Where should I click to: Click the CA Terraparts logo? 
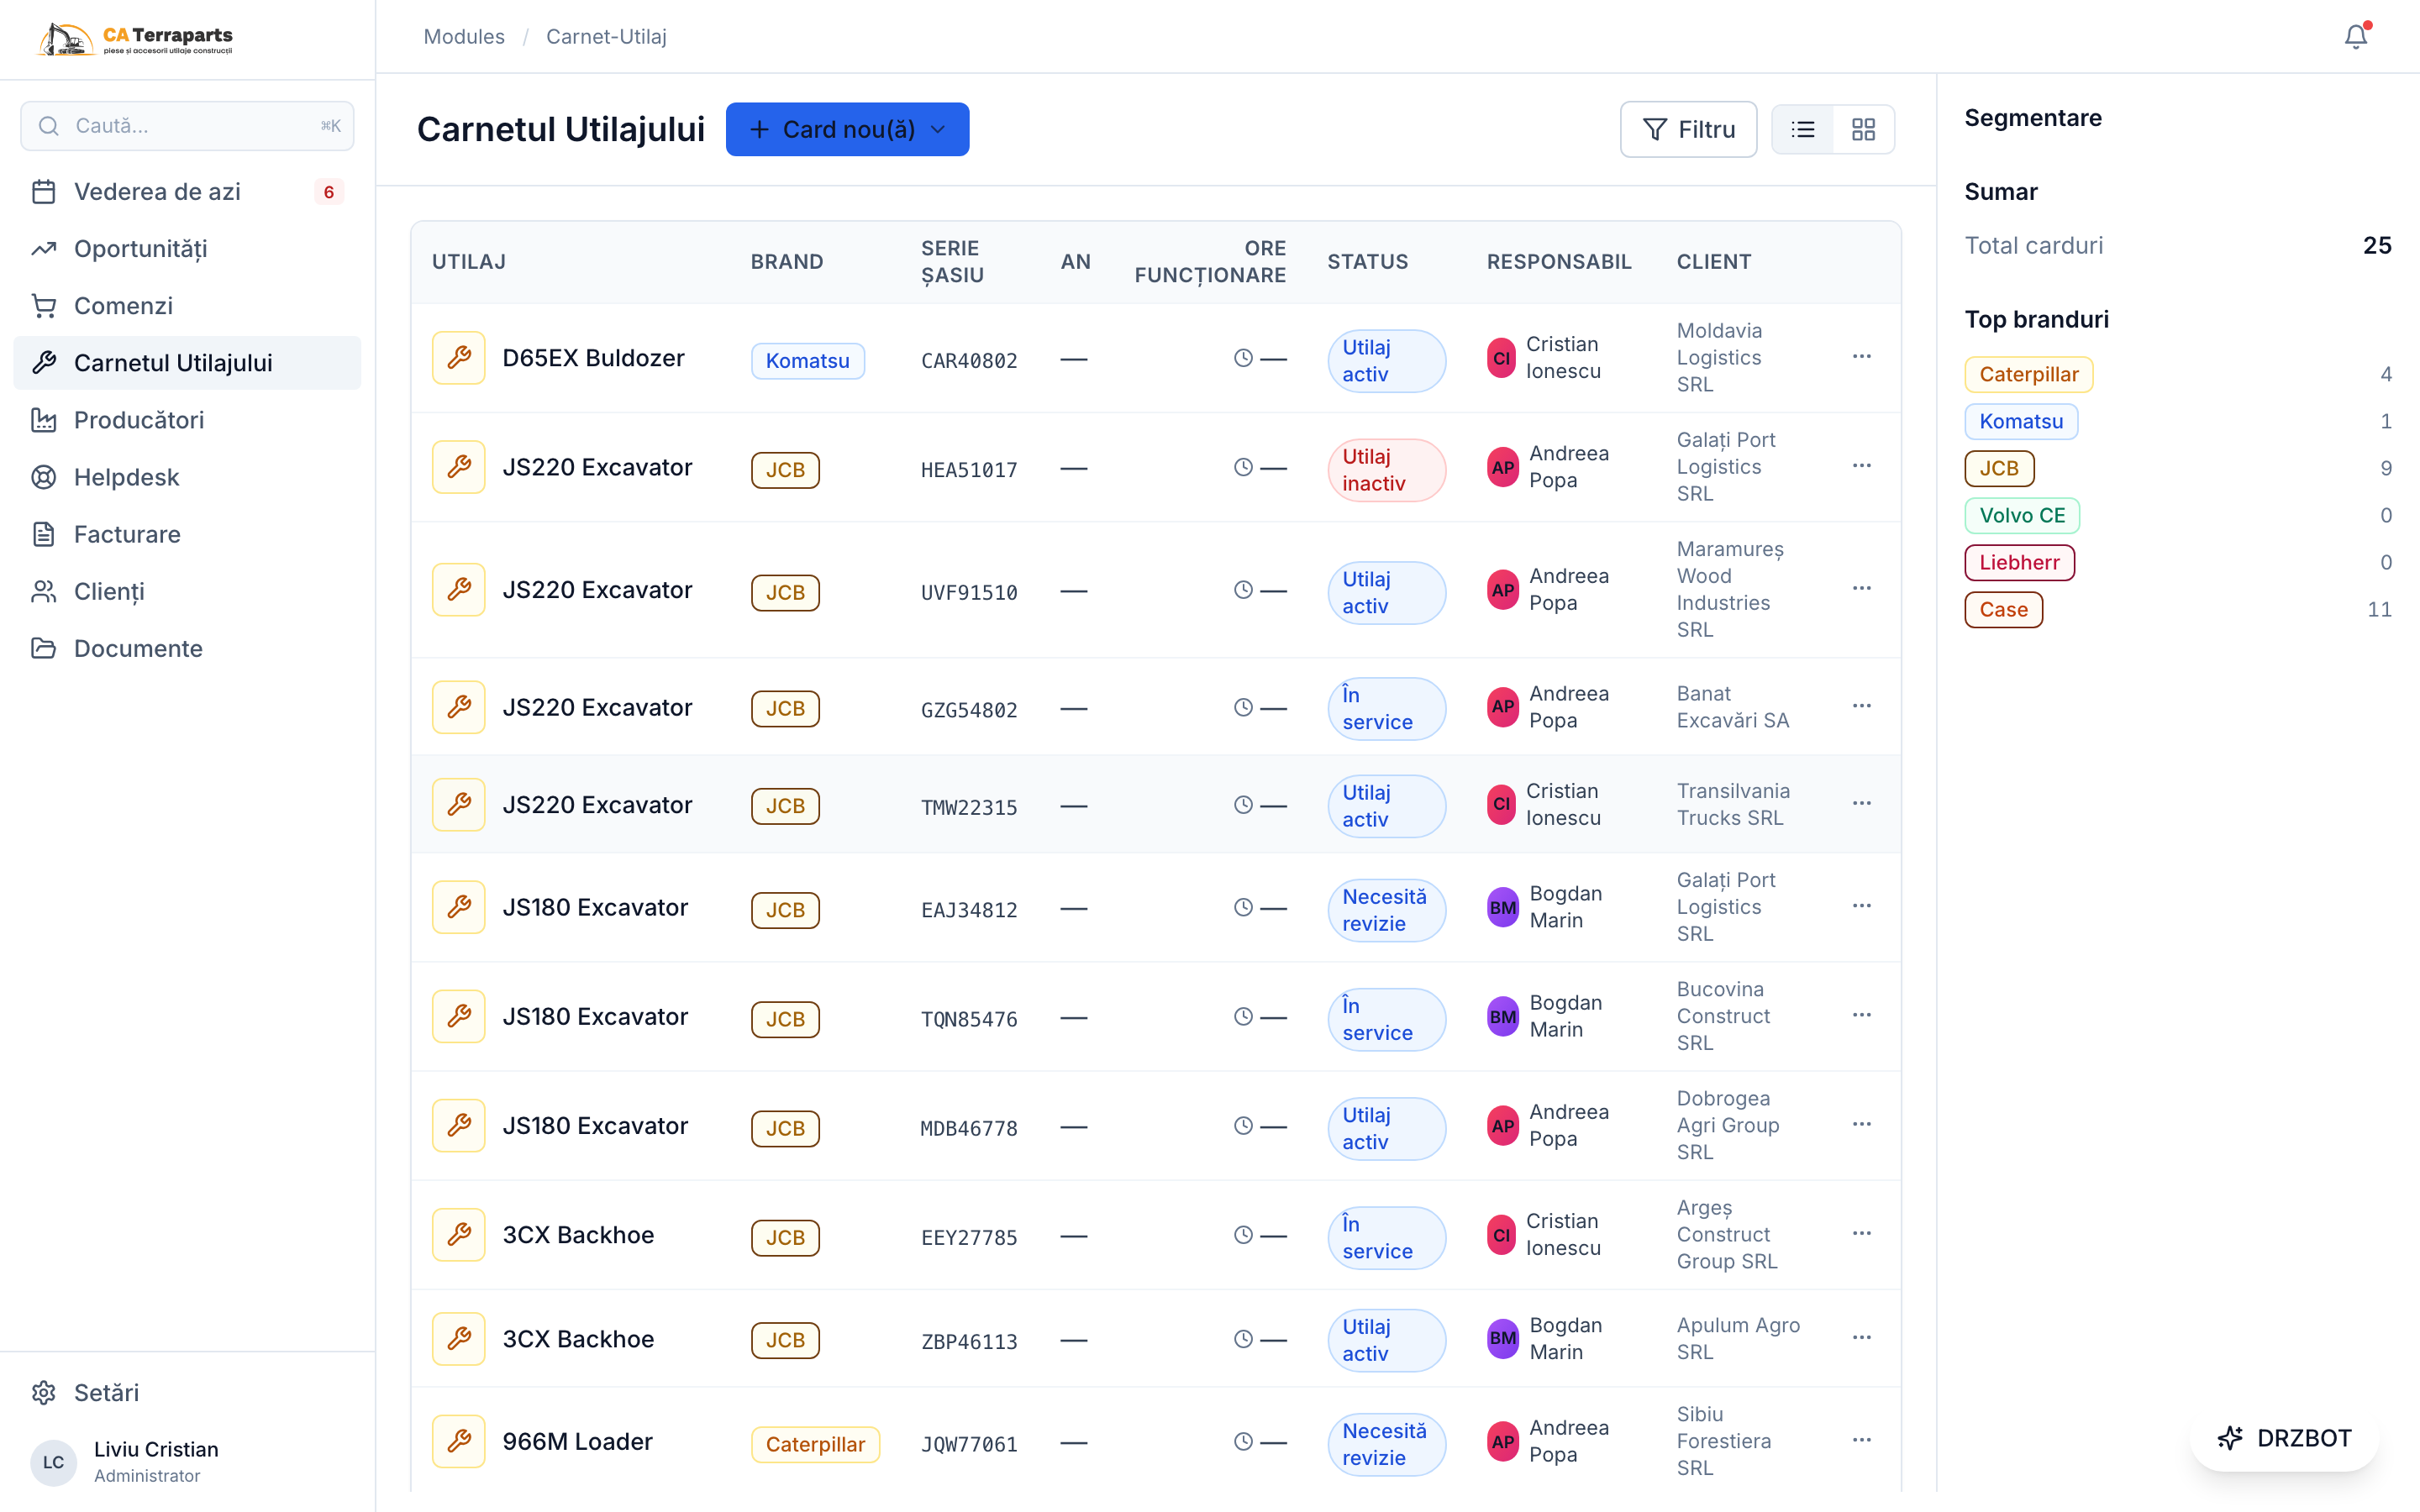135,39
